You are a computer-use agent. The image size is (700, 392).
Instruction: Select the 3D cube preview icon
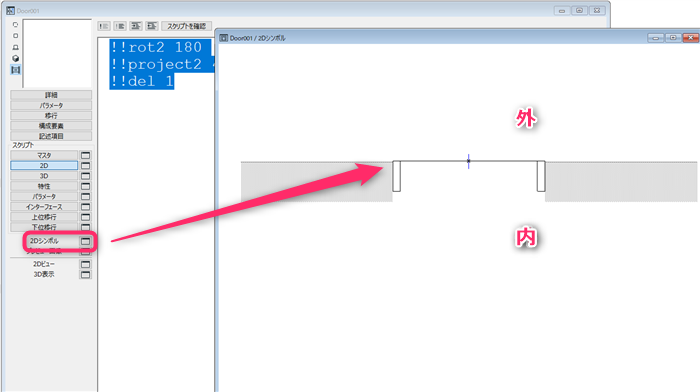tap(16, 58)
